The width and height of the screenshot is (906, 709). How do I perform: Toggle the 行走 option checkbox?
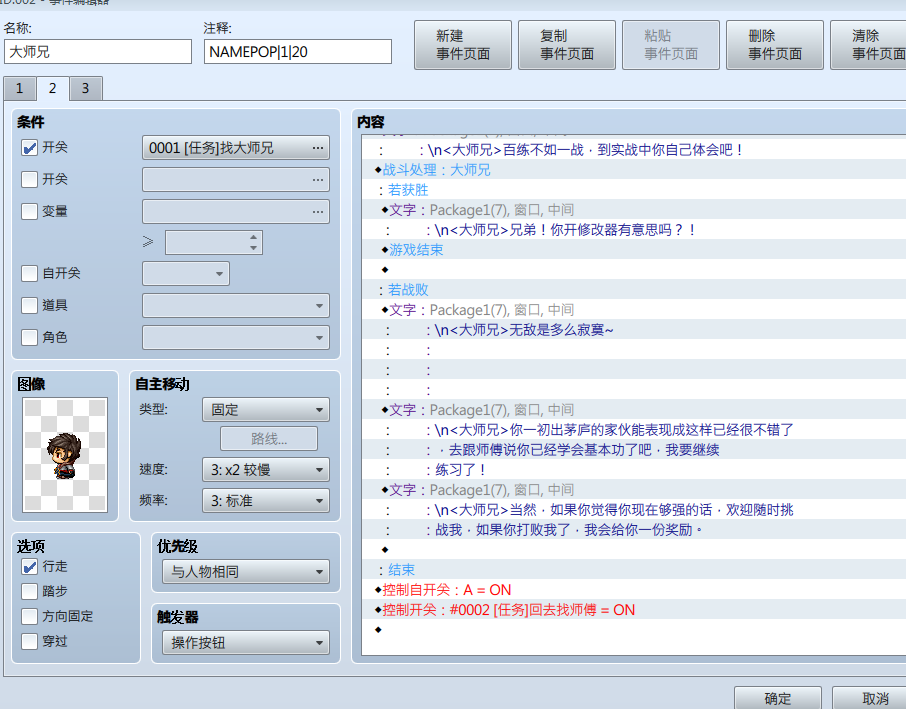[x=29, y=567]
